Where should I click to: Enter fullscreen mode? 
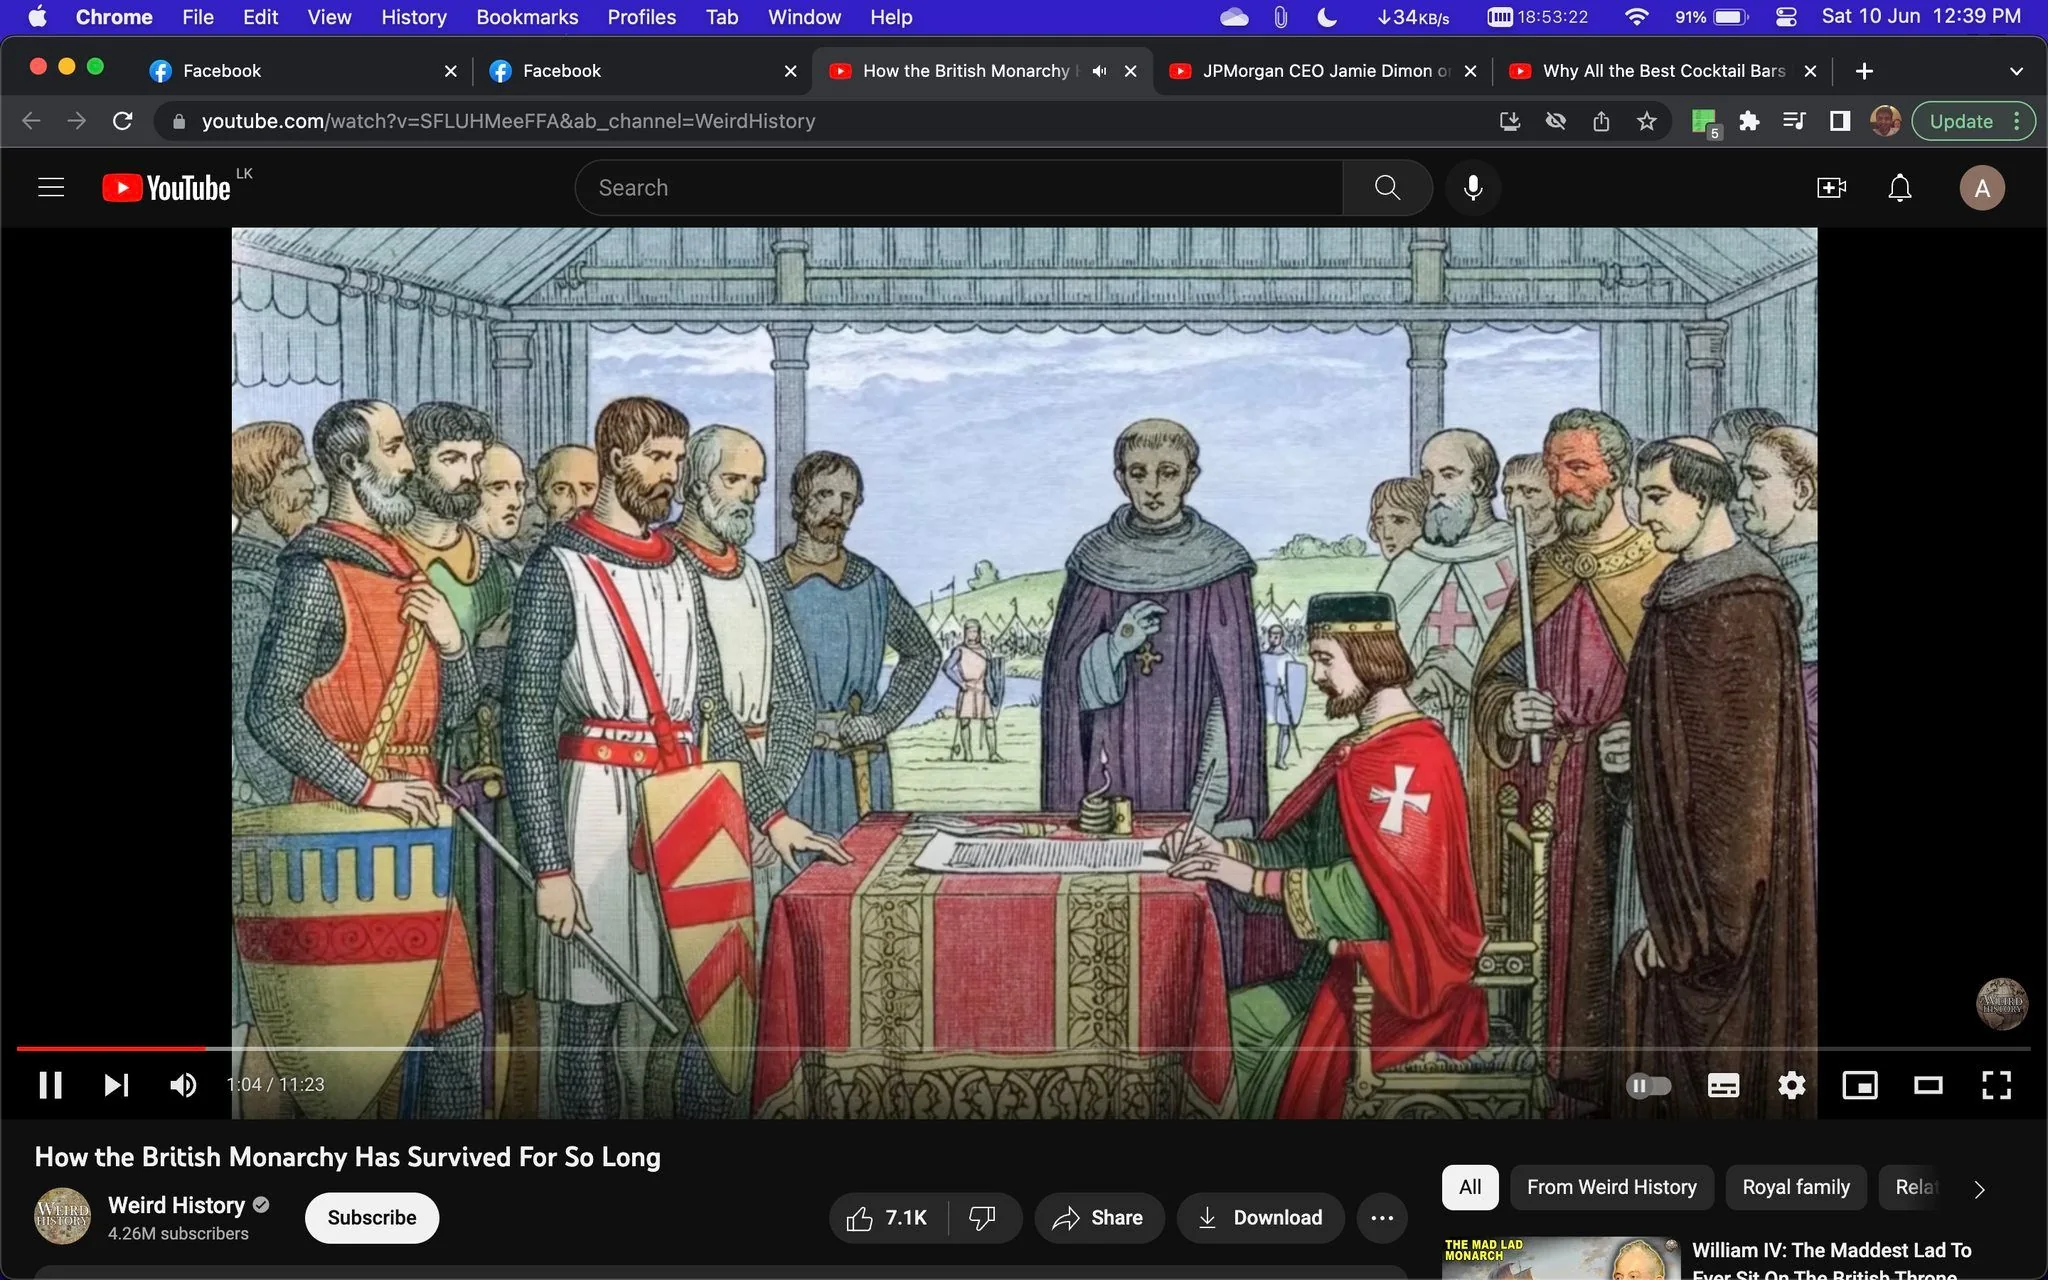coord(1996,1085)
